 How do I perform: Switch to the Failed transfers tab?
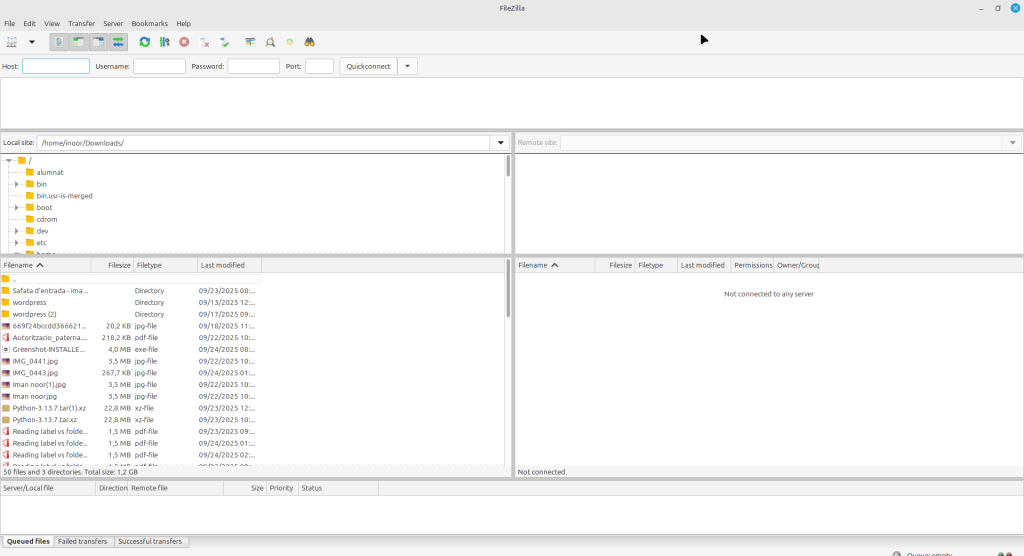(x=83, y=541)
